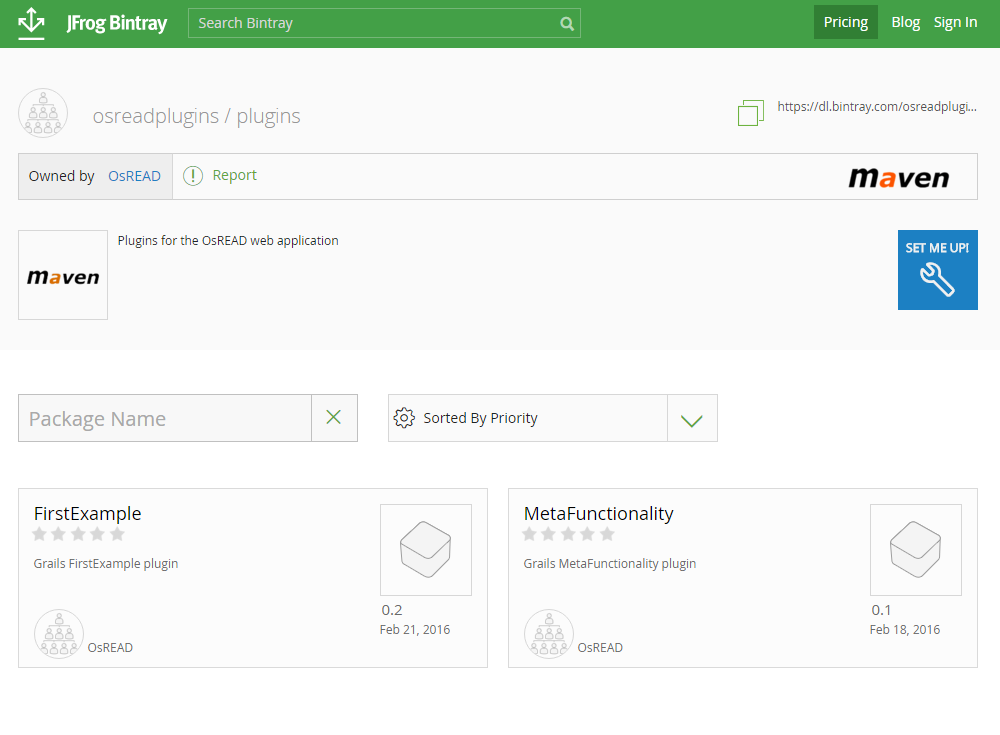
Task: Report this repository via Report link
Action: pos(235,175)
